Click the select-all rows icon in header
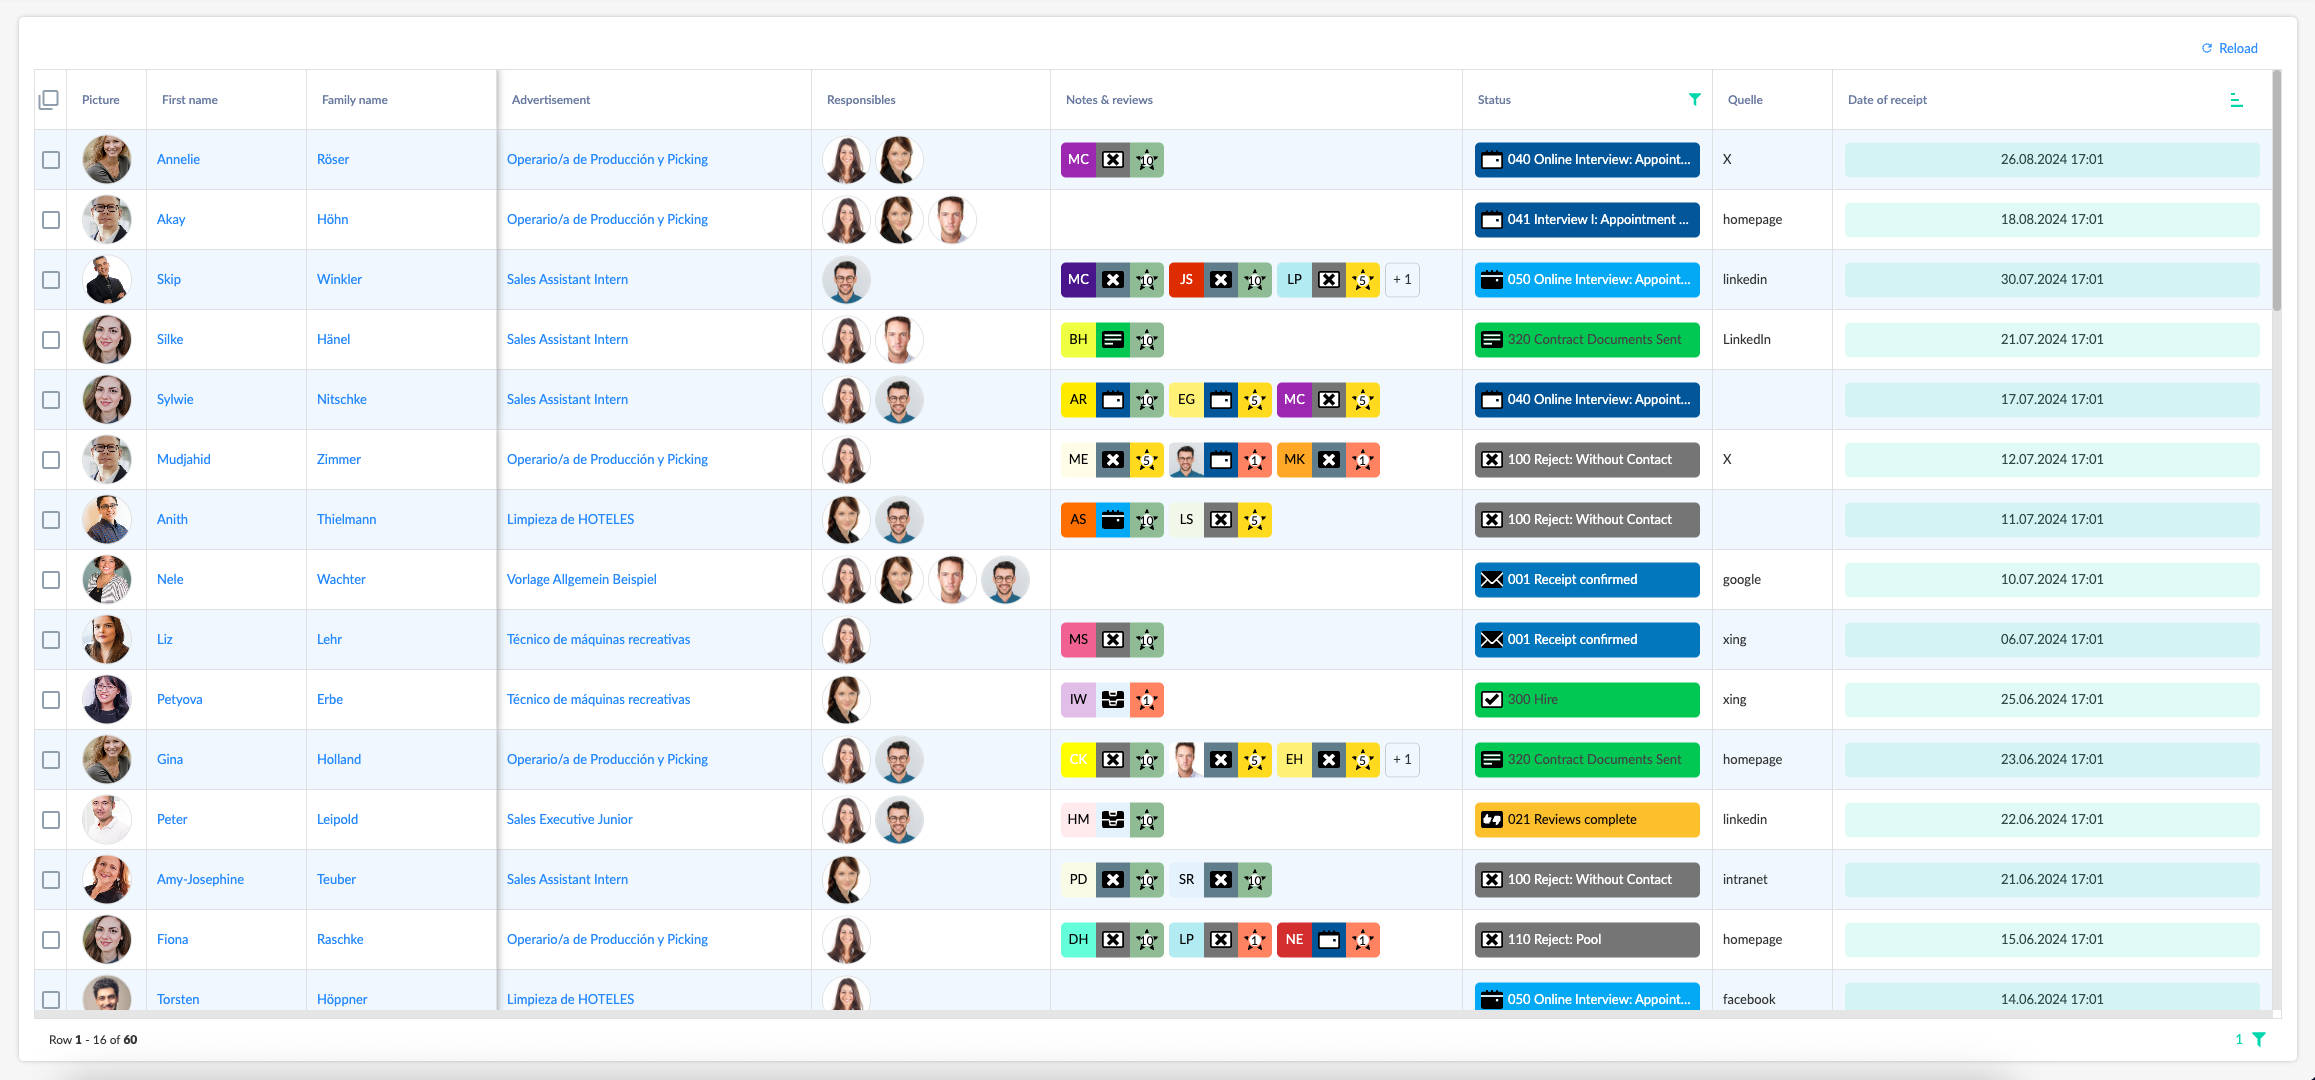Image resolution: width=2315 pixels, height=1080 pixels. pos(49,100)
